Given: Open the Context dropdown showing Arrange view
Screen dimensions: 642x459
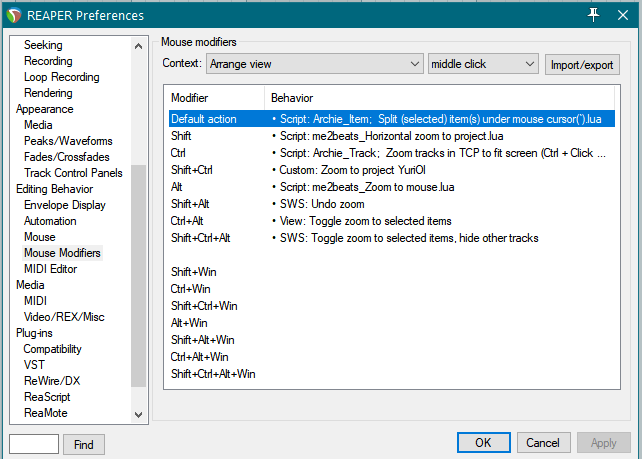Looking at the screenshot, I should [315, 64].
